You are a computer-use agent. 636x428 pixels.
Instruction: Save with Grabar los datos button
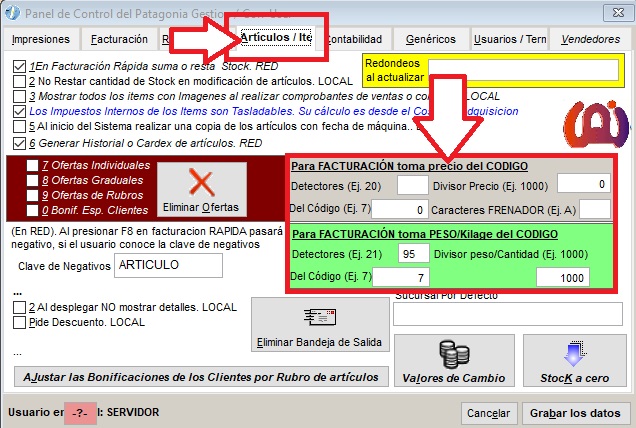pyautogui.click(x=575, y=413)
